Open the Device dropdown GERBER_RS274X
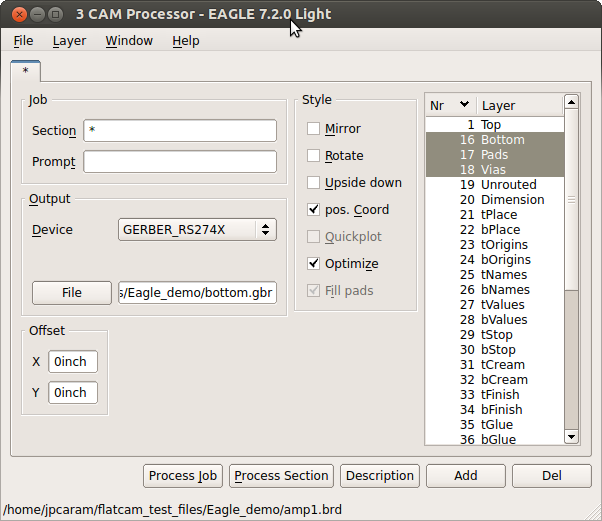Screen dimensions: 602x521 point(197,230)
